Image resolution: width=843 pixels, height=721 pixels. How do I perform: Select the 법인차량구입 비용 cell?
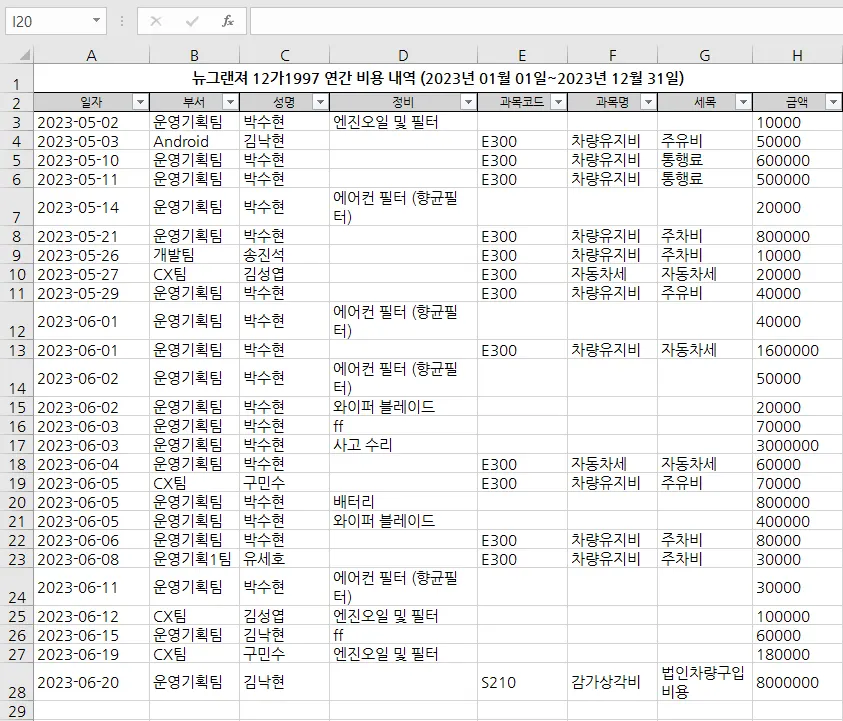coord(705,682)
